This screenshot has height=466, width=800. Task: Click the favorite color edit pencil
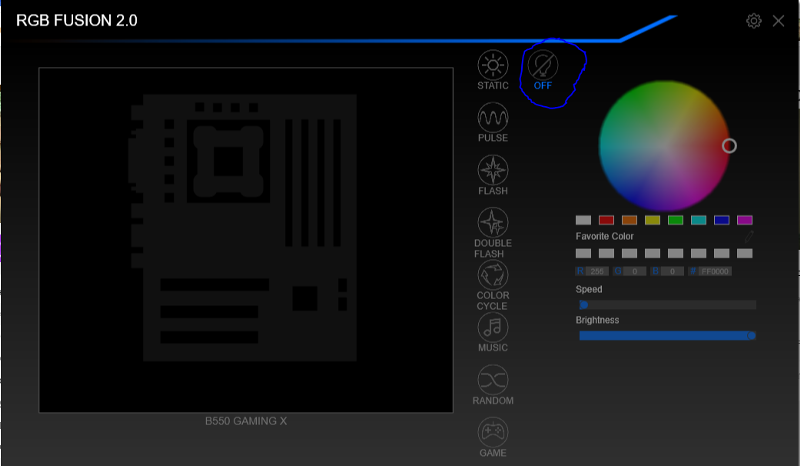click(748, 237)
